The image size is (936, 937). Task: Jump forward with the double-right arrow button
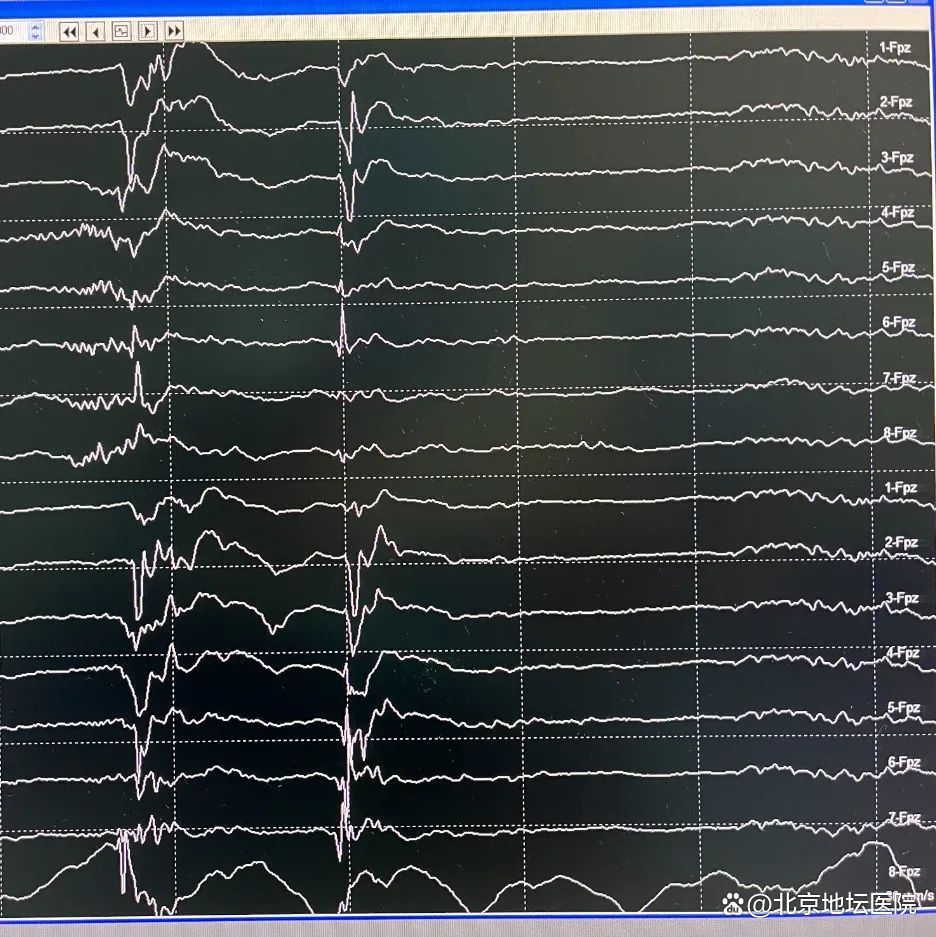174,32
